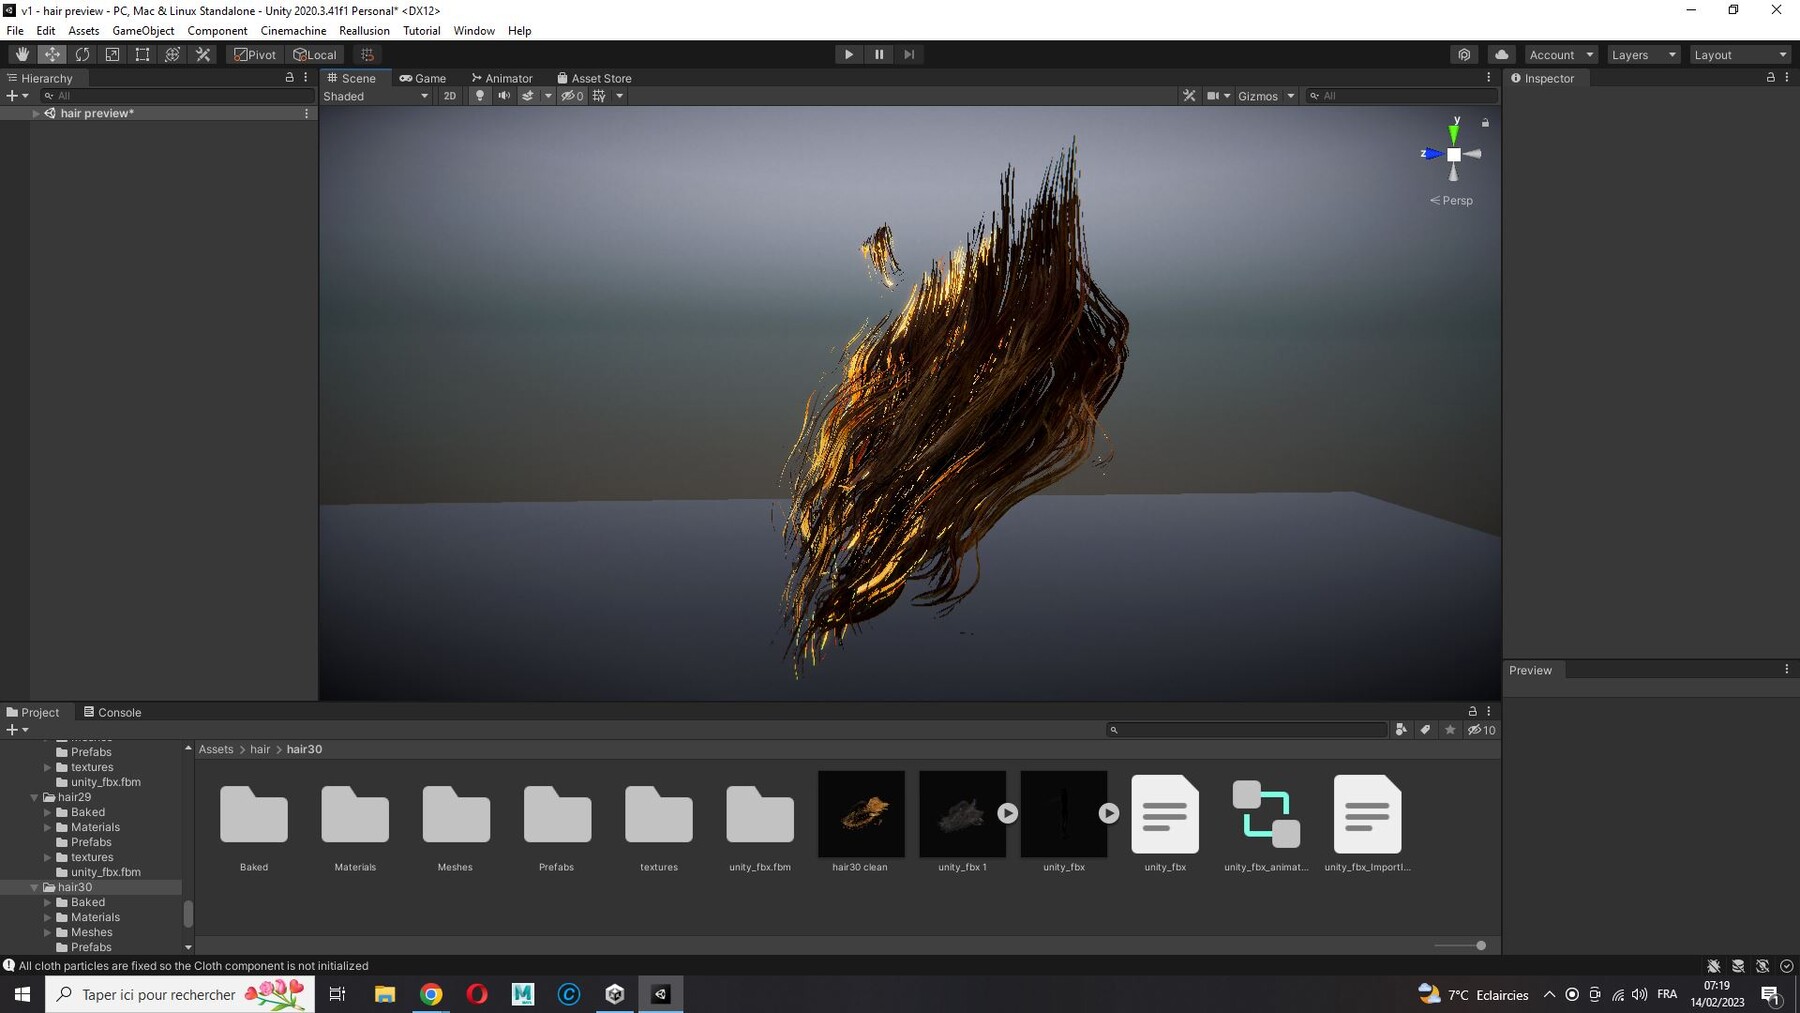The image size is (1800, 1013).
Task: Switch to the Animator tab
Action: point(502,78)
